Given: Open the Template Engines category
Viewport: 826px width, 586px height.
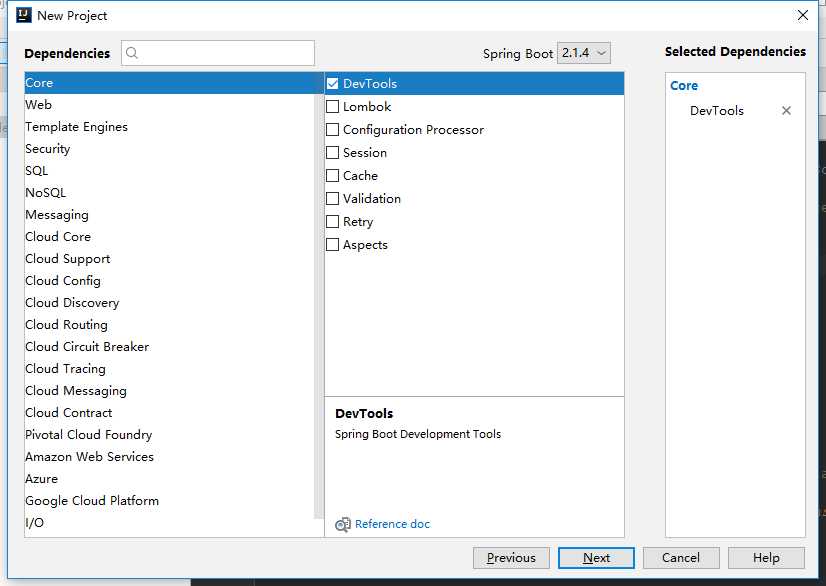Looking at the screenshot, I should [169, 127].
